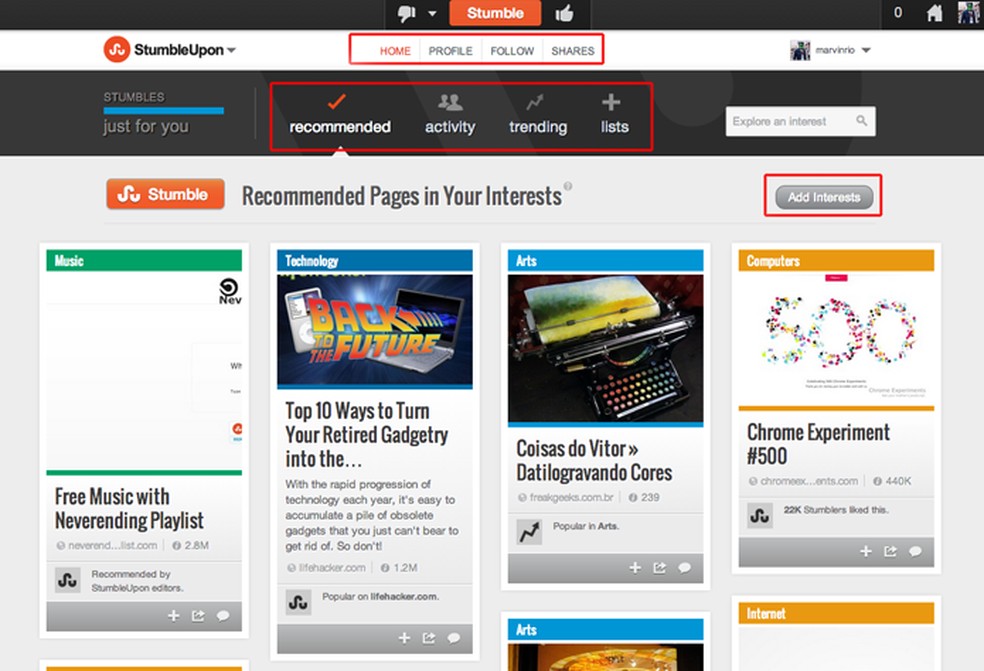Screen dimensions: 984x671
Task: Click the 2.8M views count
Action: [191, 545]
